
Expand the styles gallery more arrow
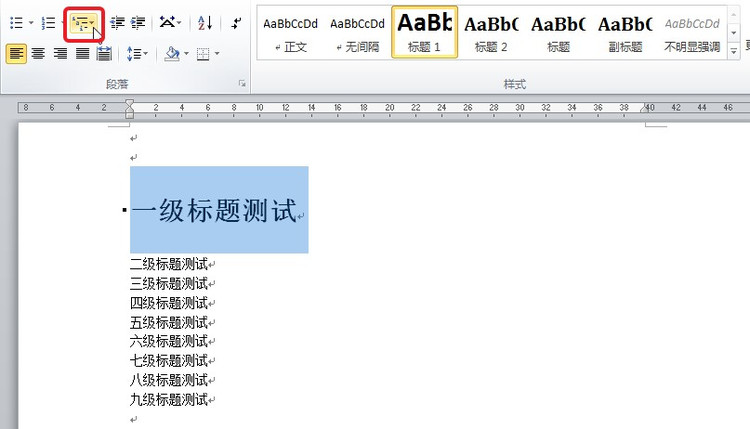point(734,50)
